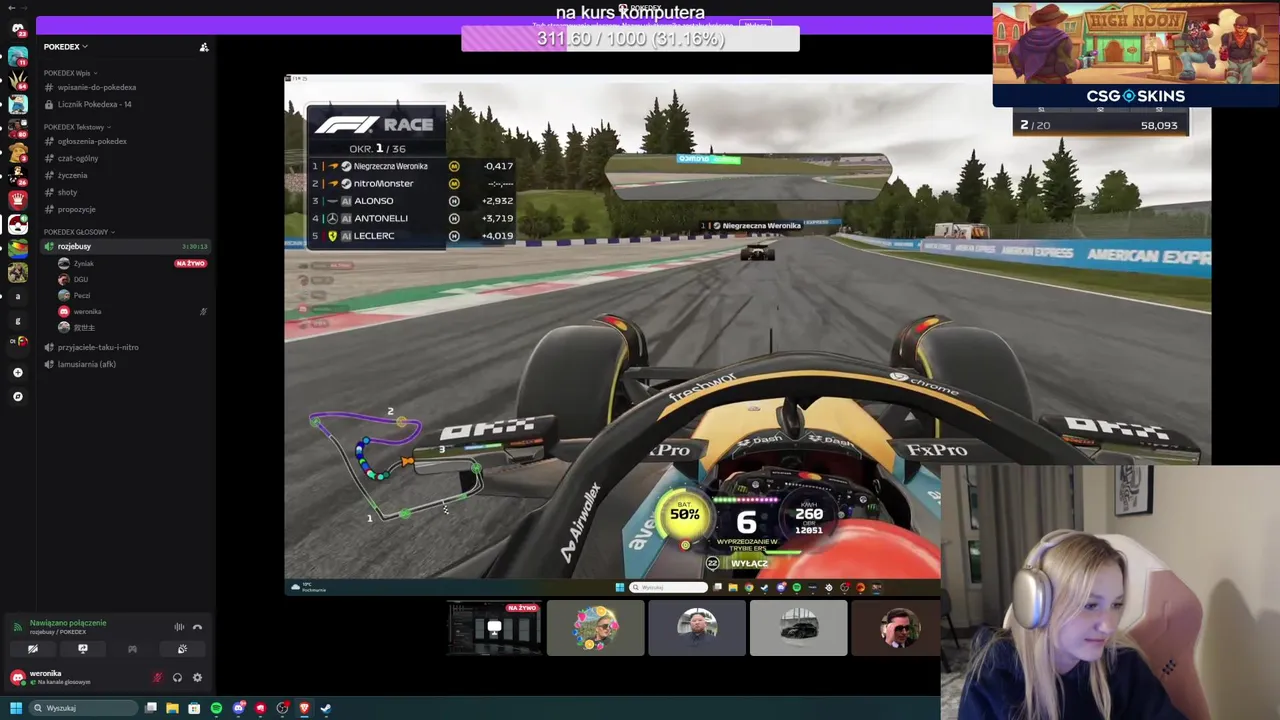Screen dimensions: 1280x720
Task: Open the server labeled 'g'
Action: tap(18, 321)
